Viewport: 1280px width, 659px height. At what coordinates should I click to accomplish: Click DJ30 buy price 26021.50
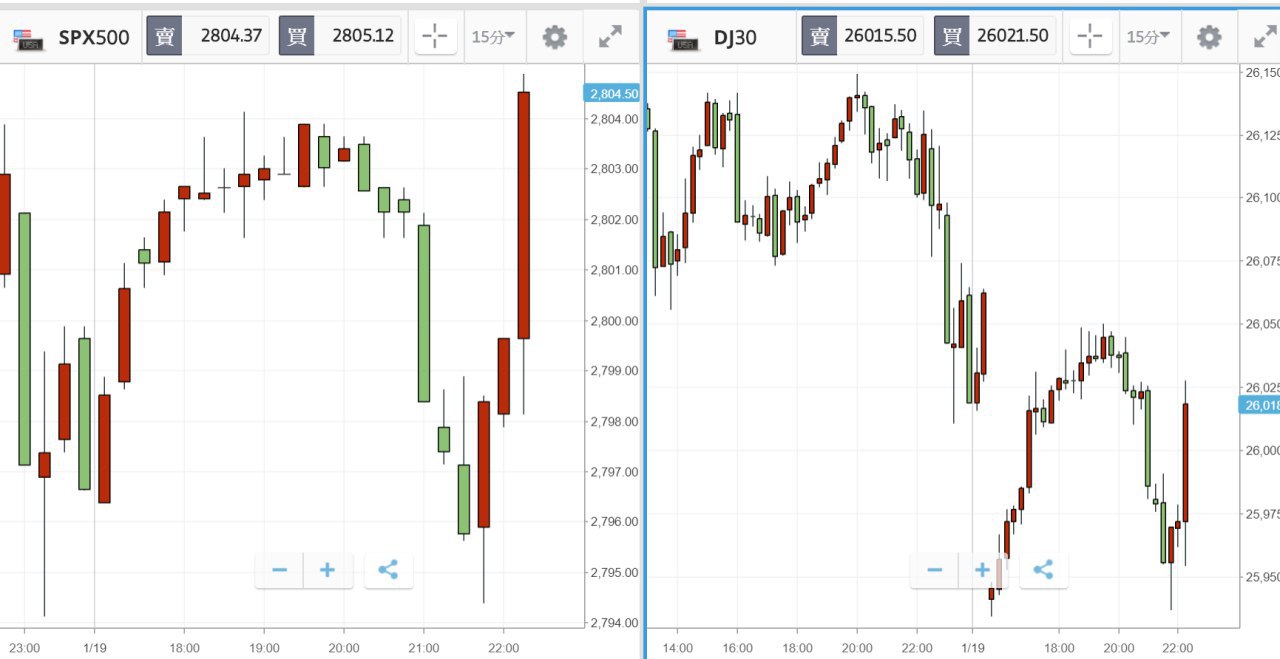tap(1012, 36)
